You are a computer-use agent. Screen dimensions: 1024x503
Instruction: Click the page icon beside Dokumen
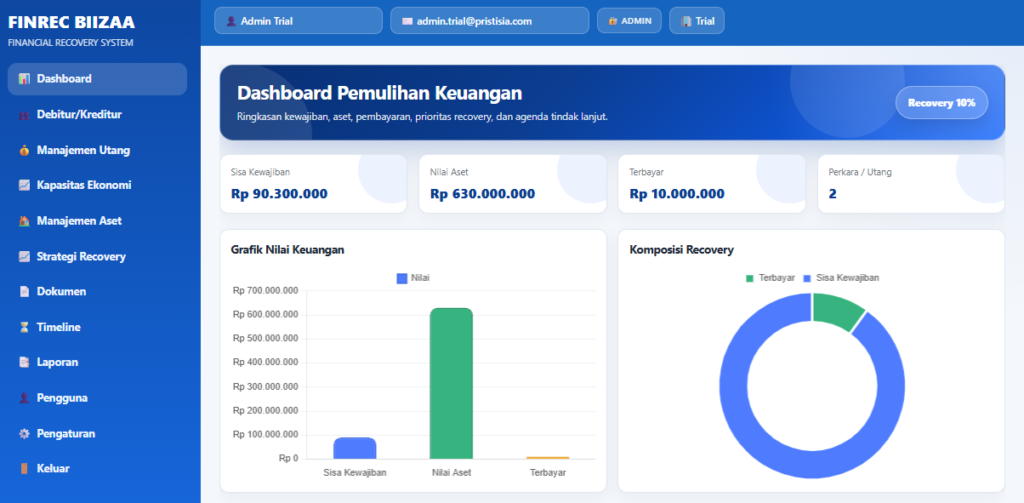[x=24, y=292]
